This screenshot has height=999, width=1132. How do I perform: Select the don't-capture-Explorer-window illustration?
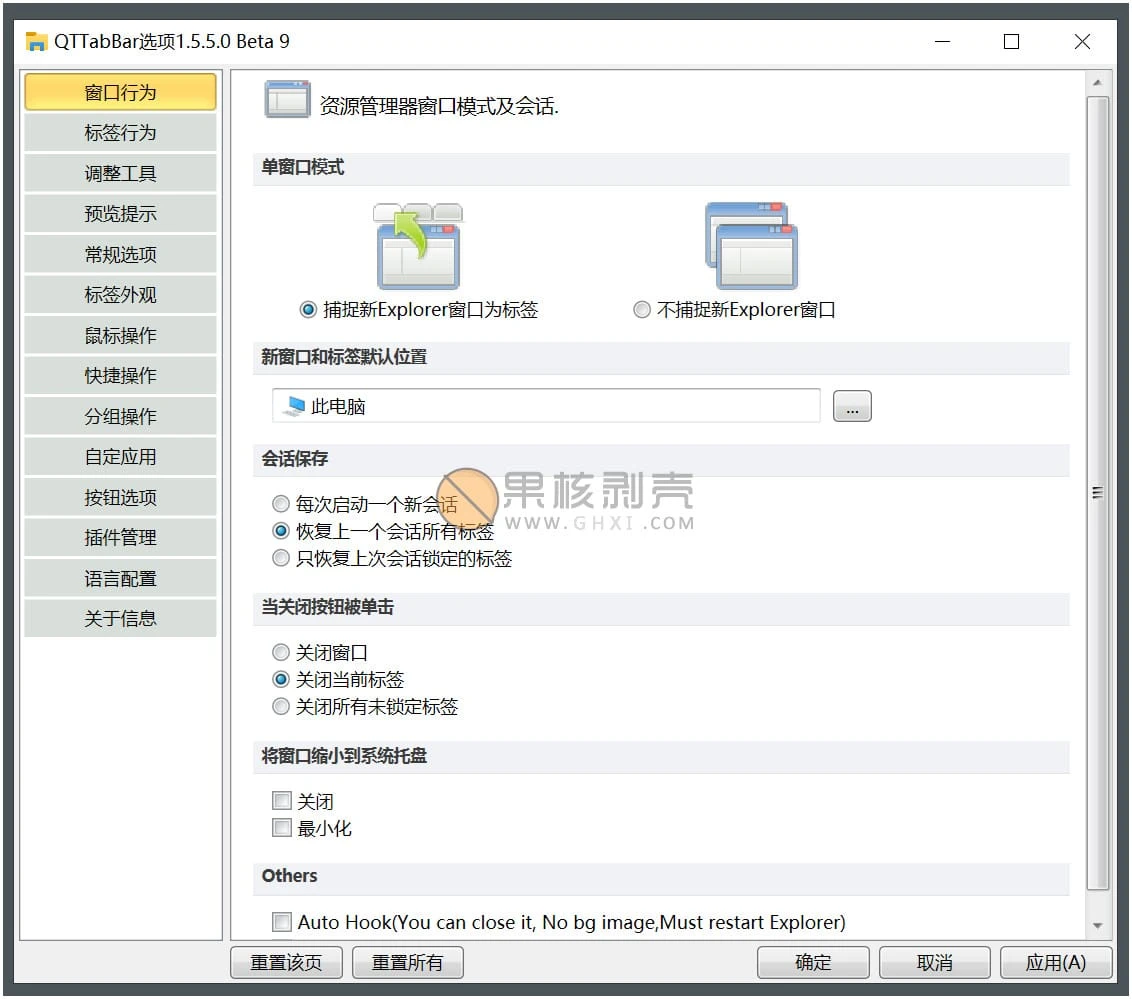coord(751,243)
